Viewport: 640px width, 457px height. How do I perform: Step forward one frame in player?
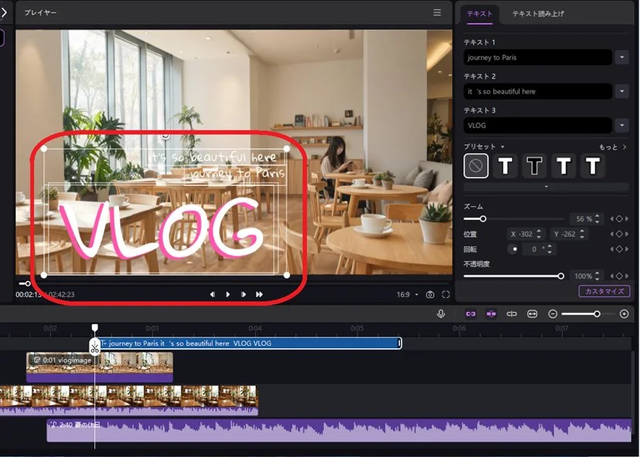pyautogui.click(x=243, y=295)
